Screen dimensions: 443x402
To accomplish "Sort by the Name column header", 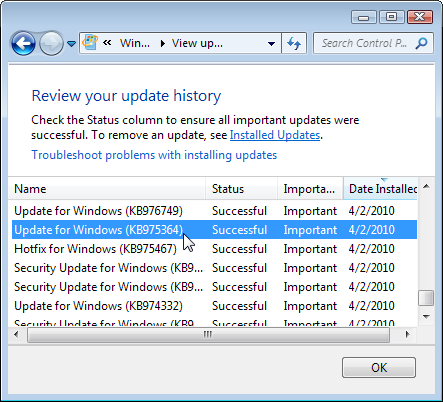I will [x=106, y=189].
